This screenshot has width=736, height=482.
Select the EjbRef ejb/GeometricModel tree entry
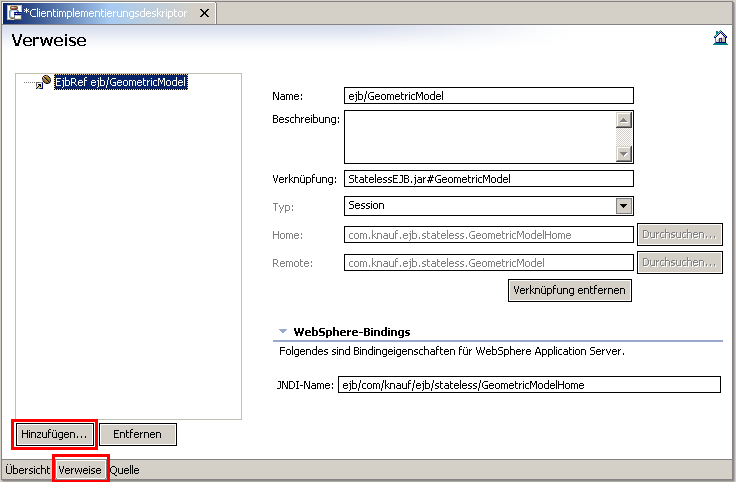pos(120,83)
